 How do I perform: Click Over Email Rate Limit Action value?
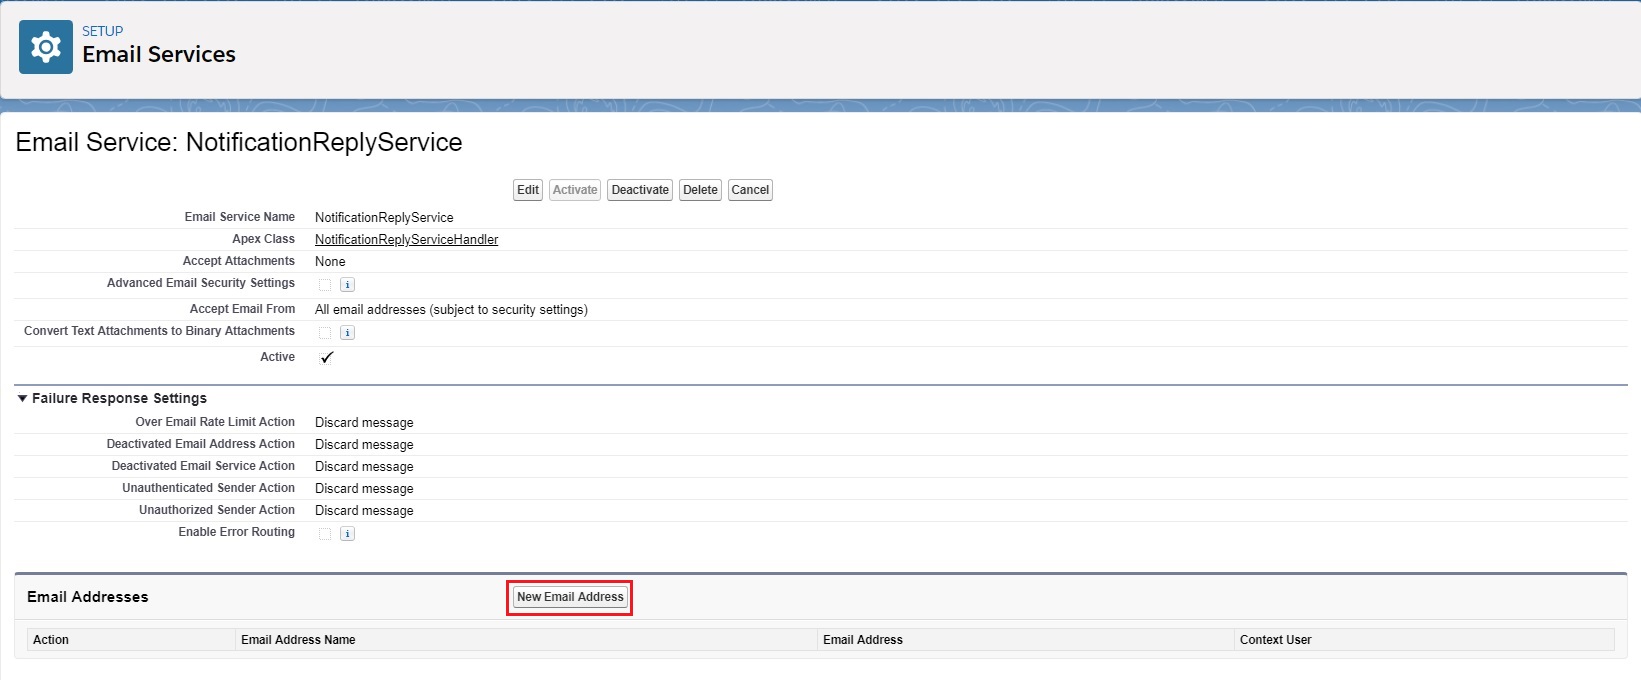pyautogui.click(x=364, y=423)
